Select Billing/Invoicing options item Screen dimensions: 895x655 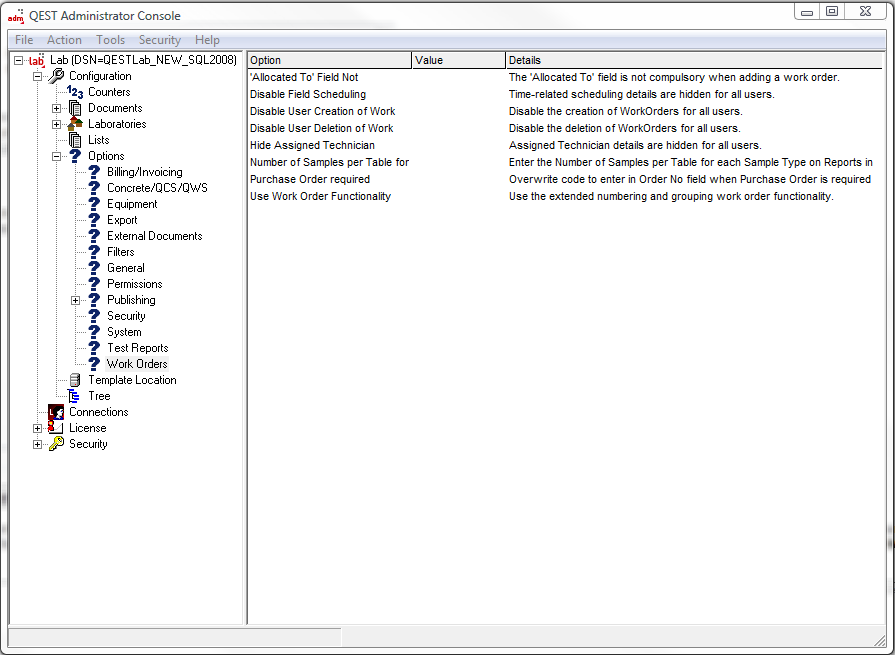144,172
